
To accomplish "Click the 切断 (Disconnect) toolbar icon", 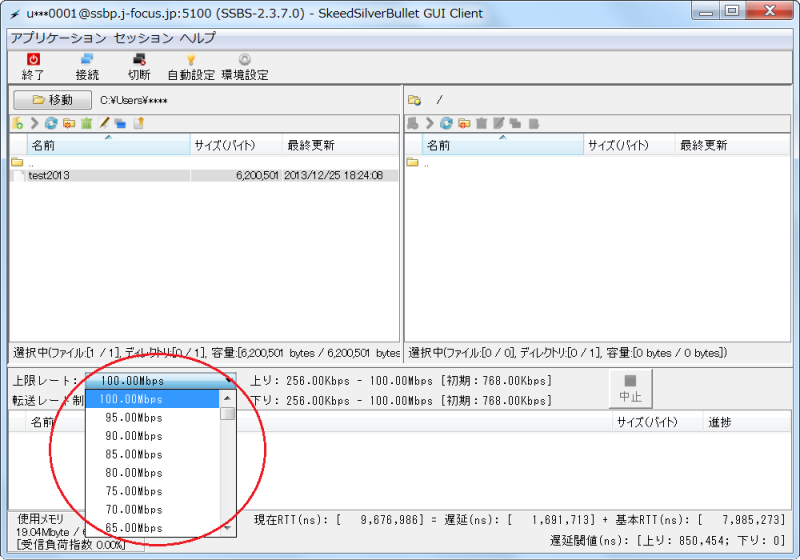I will pyautogui.click(x=139, y=66).
